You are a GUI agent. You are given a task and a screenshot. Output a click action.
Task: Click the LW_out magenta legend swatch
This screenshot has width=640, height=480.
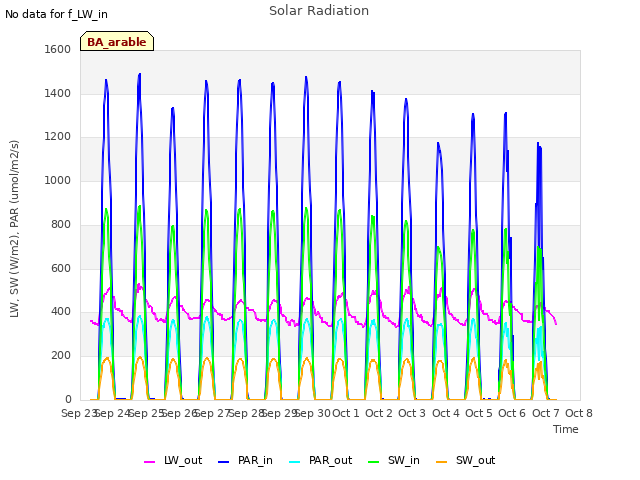coord(149,462)
